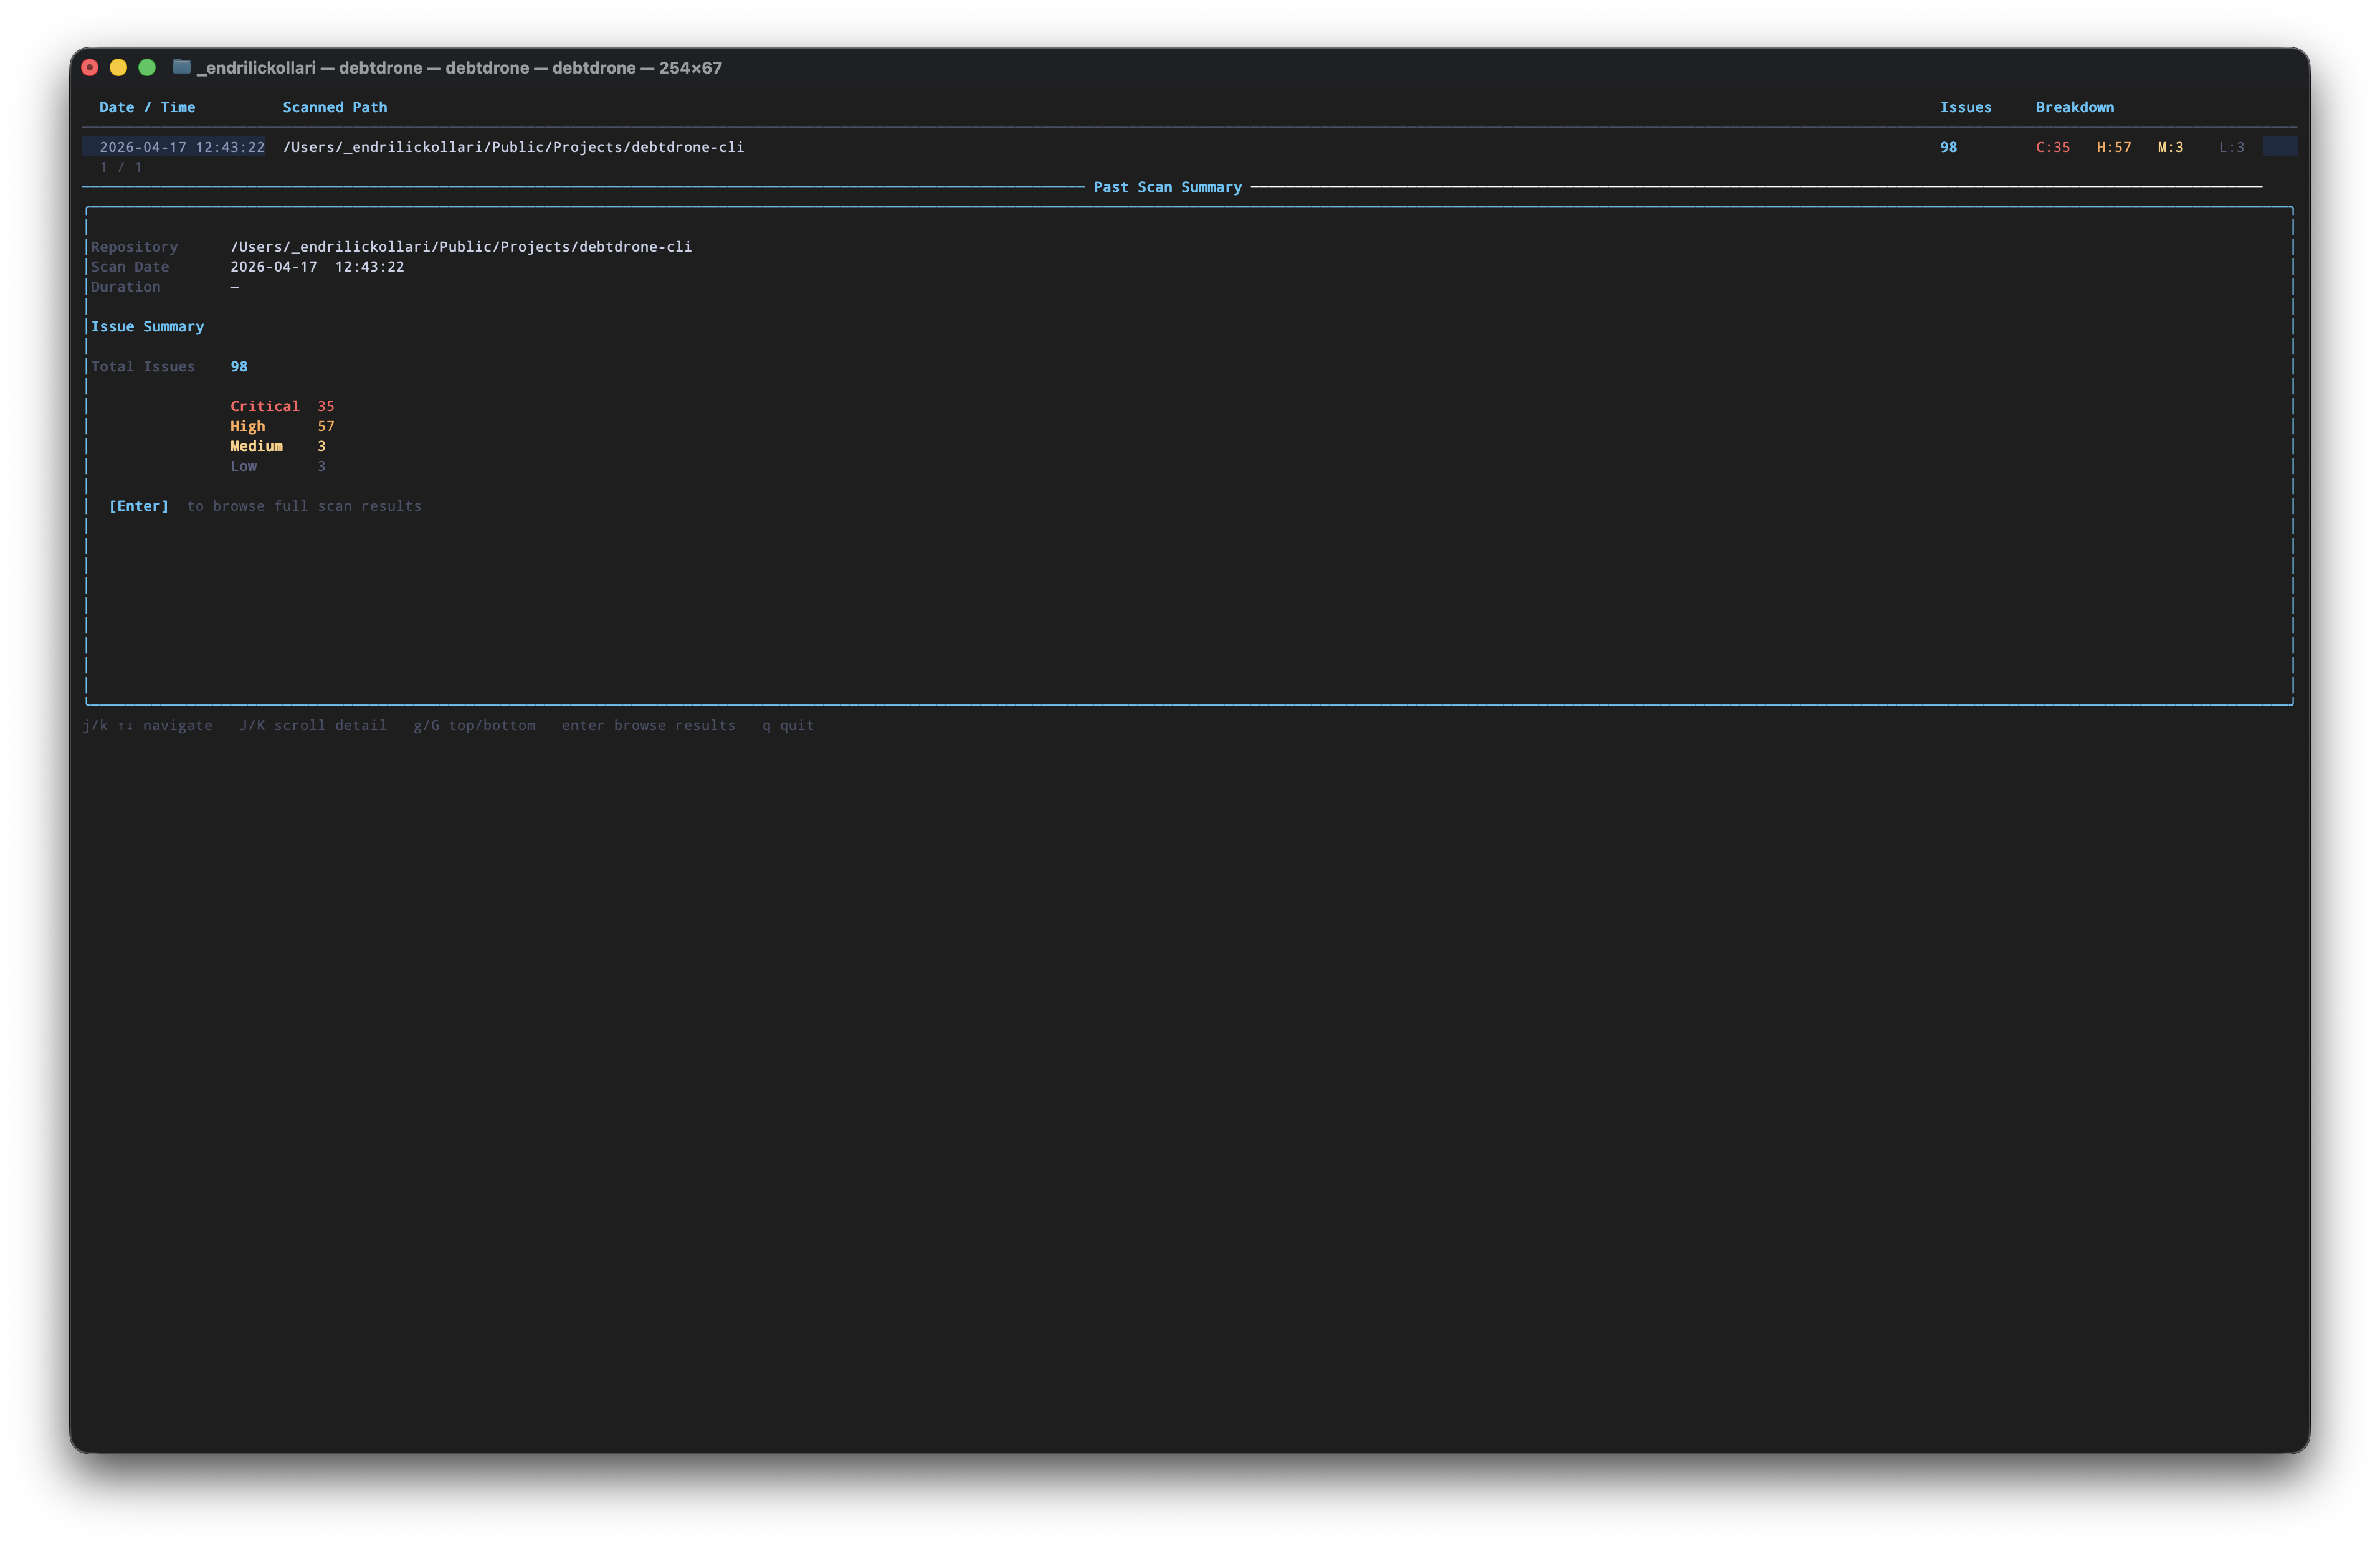Click the terminal proxy icon in title bar
Screen dimensions: 2380x1546
183,67
